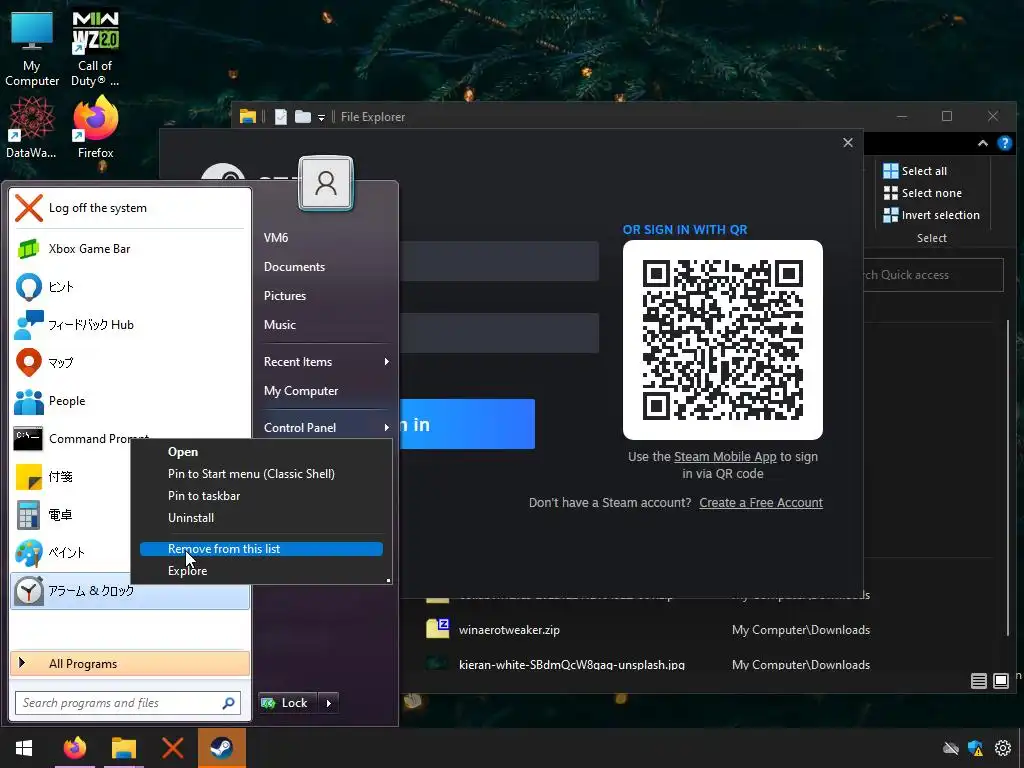Open My Computer desktop icon
This screenshot has height=768, width=1024.
click(31, 49)
